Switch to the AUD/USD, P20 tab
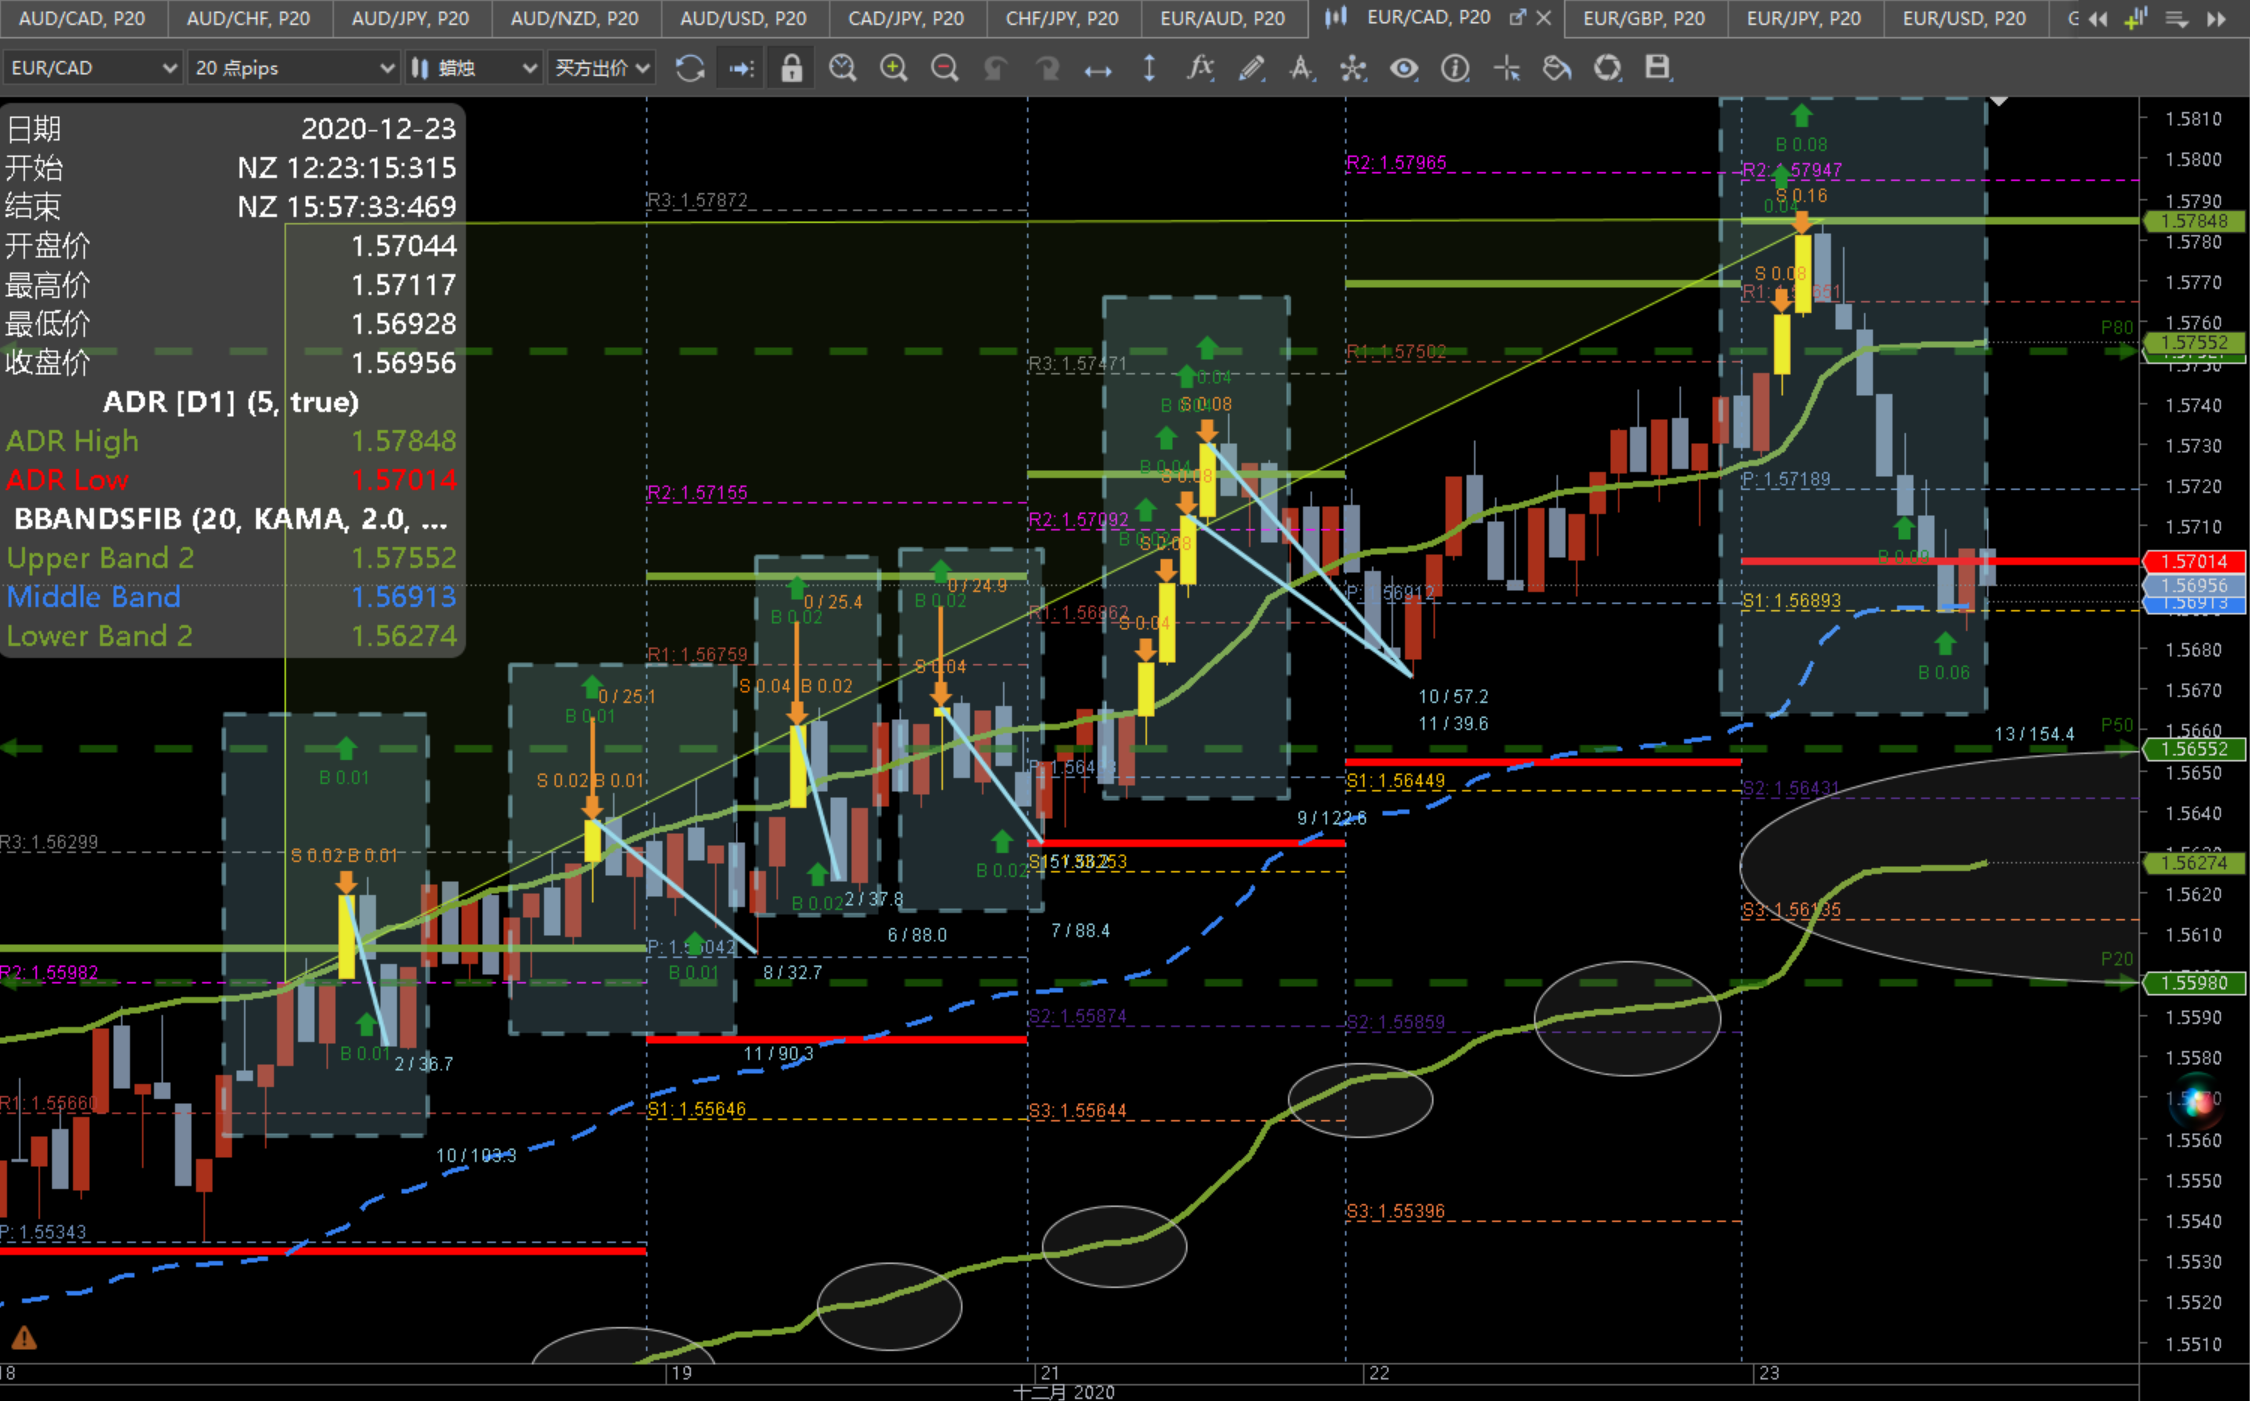 [743, 18]
